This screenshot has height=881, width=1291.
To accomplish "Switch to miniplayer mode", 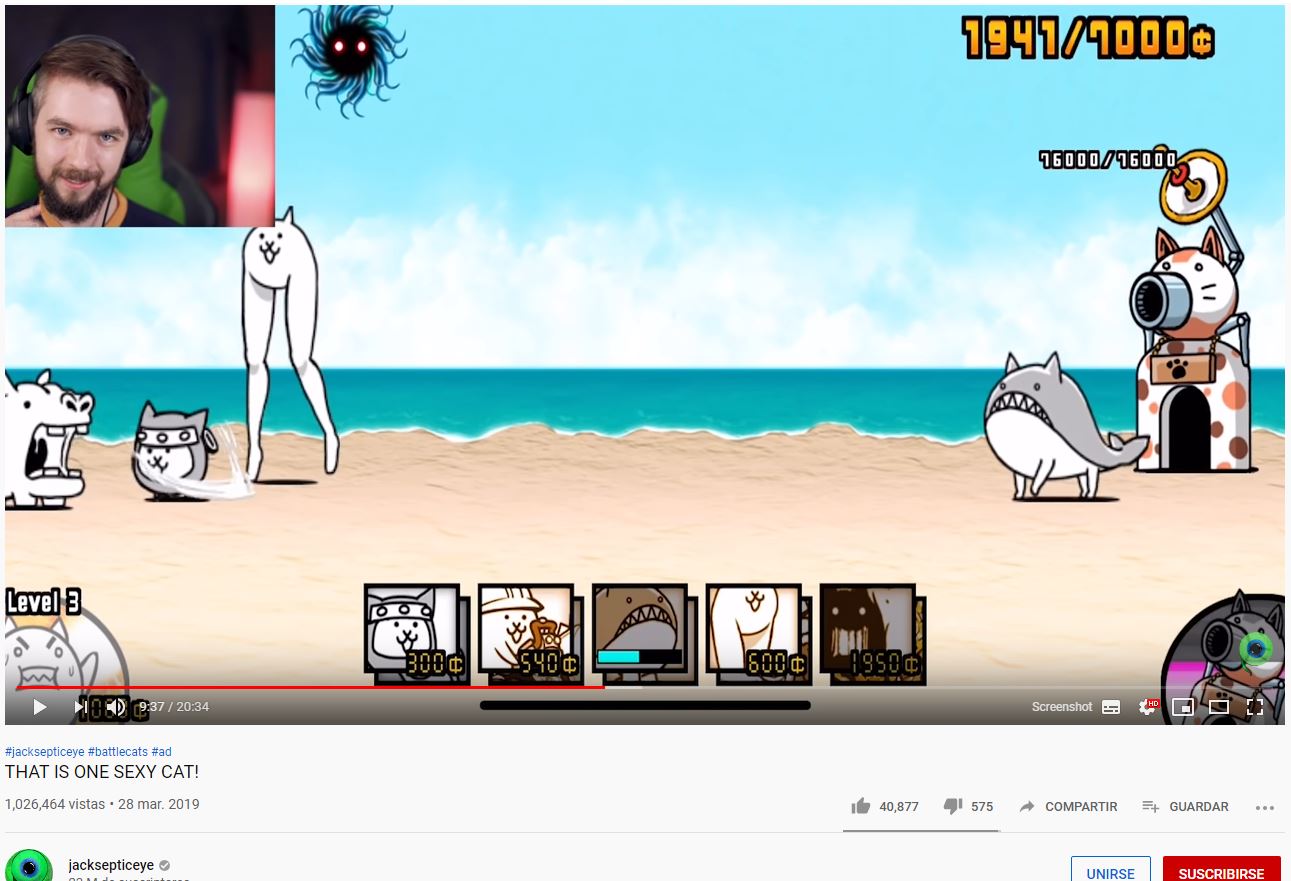I will 1183,707.
